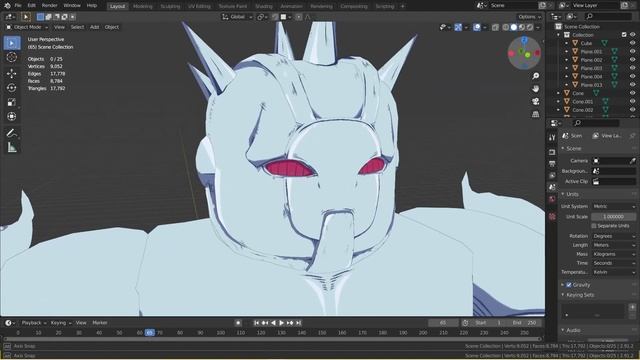Switch perspective/orthographic grid icon
The width and height of the screenshot is (640, 360).
536,114
